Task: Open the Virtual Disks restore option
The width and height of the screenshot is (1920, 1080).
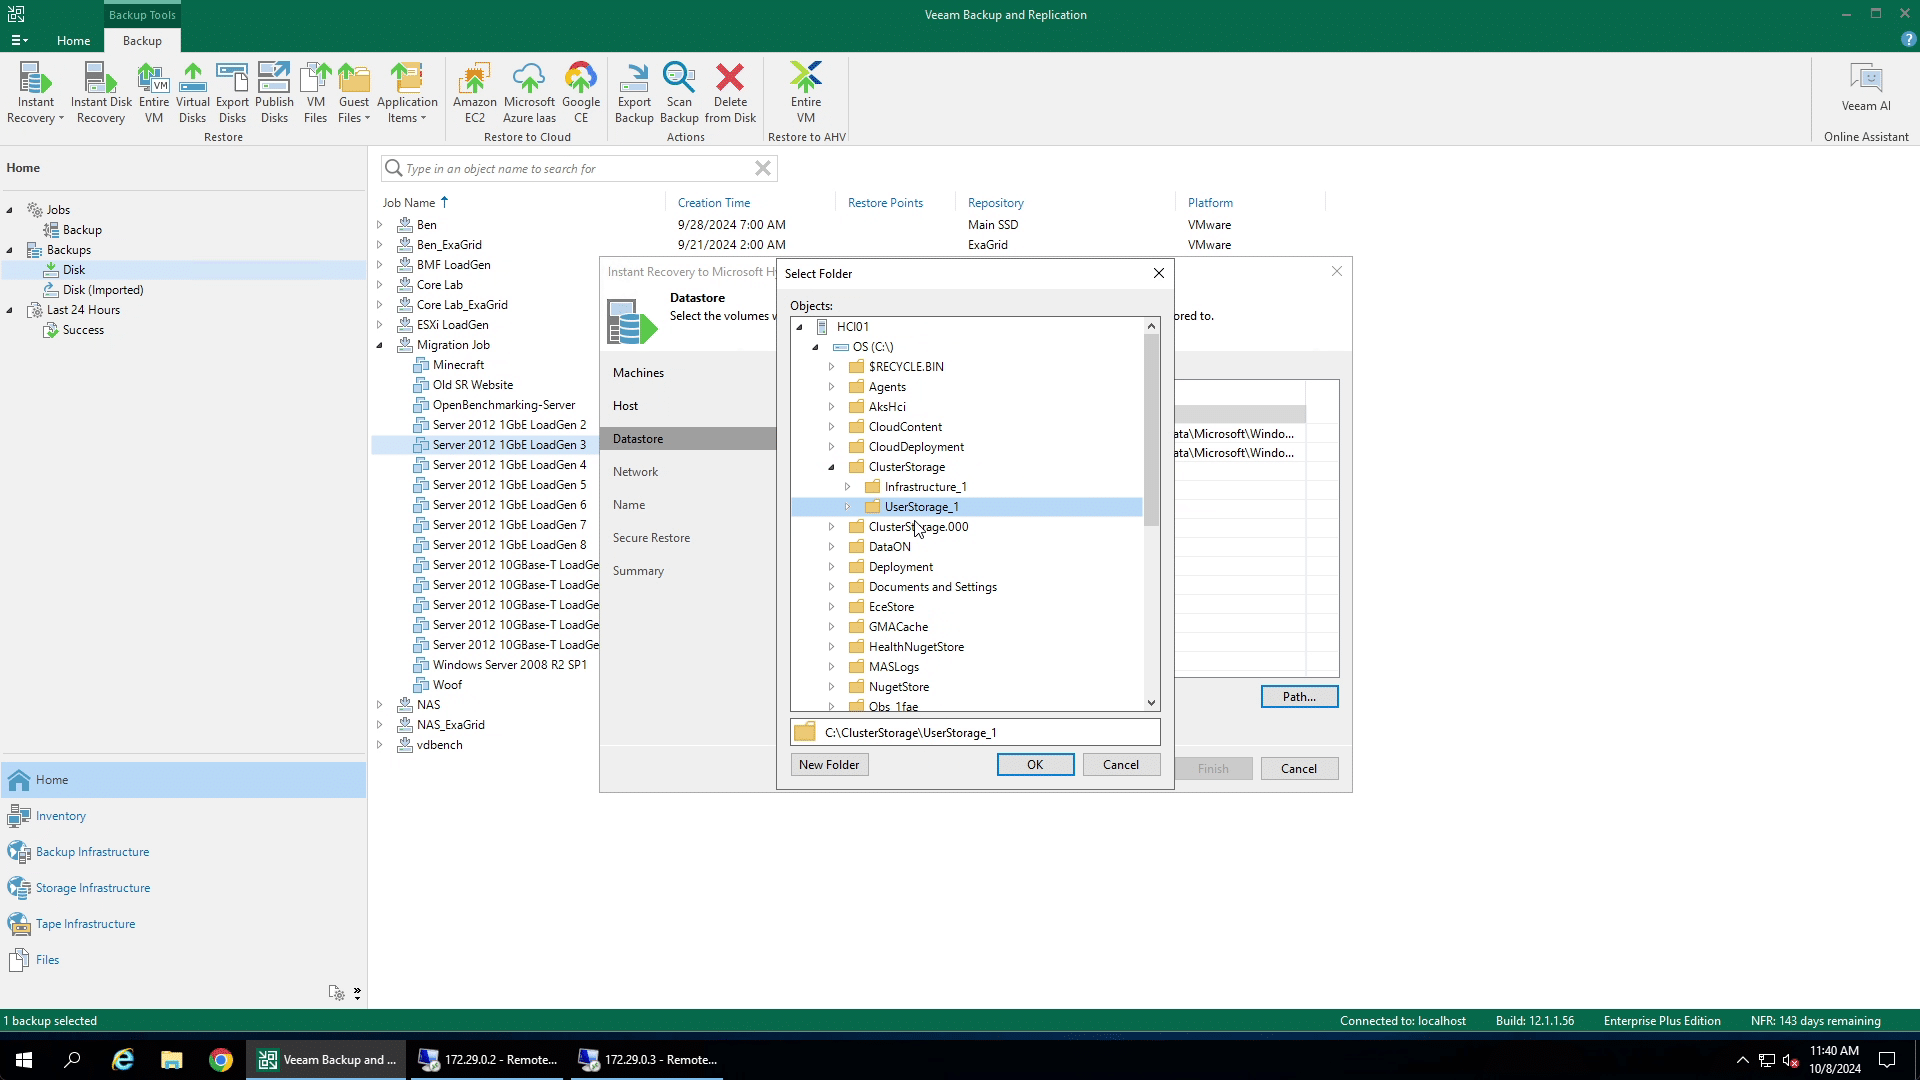Action: coord(192,92)
